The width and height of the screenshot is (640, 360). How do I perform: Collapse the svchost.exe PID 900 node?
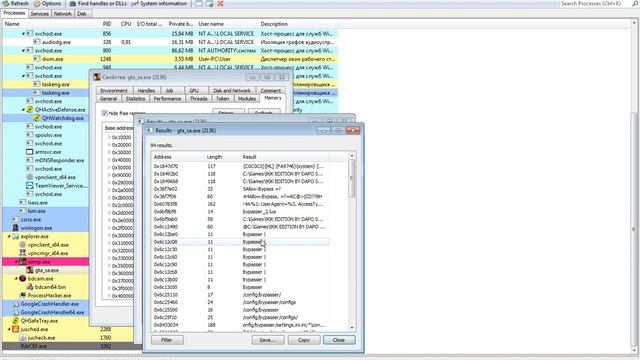click(x=23, y=51)
